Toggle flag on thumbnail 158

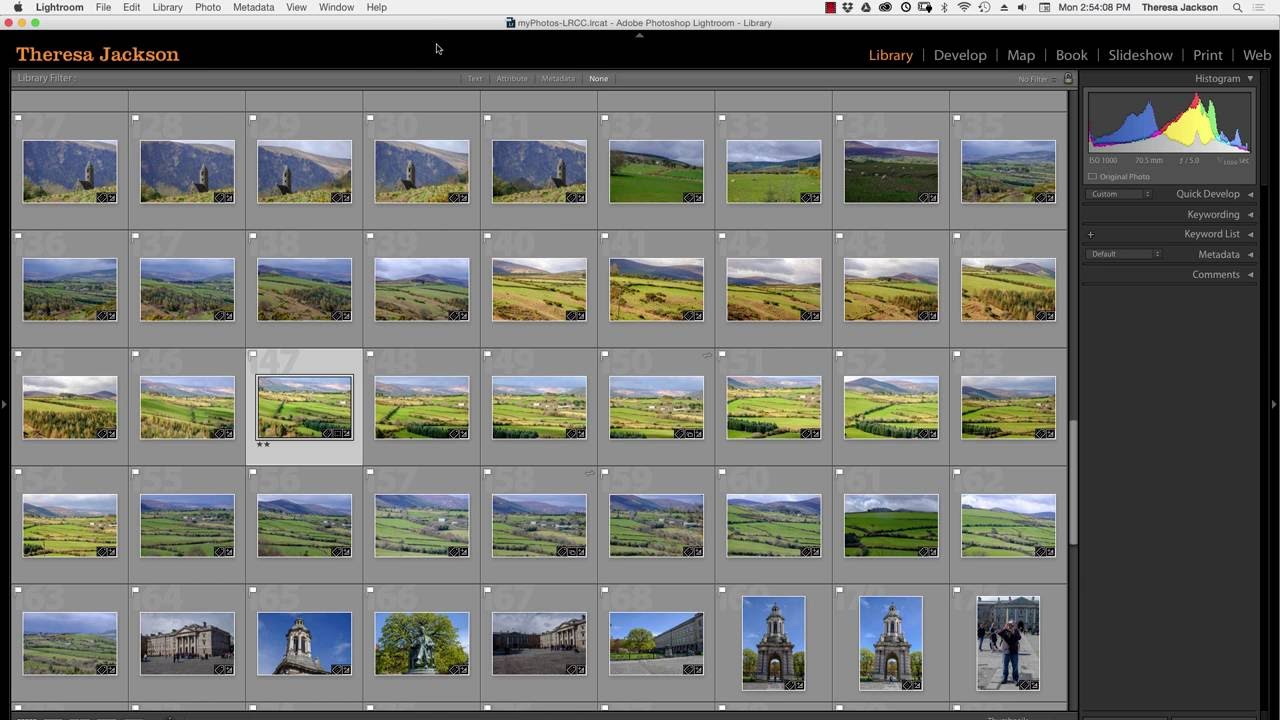pos(487,472)
